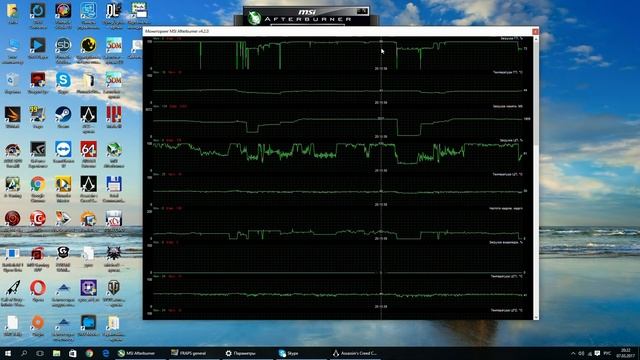The width and height of the screenshot is (640, 360).
Task: Open Task View on the taskbar
Action: pos(40,353)
